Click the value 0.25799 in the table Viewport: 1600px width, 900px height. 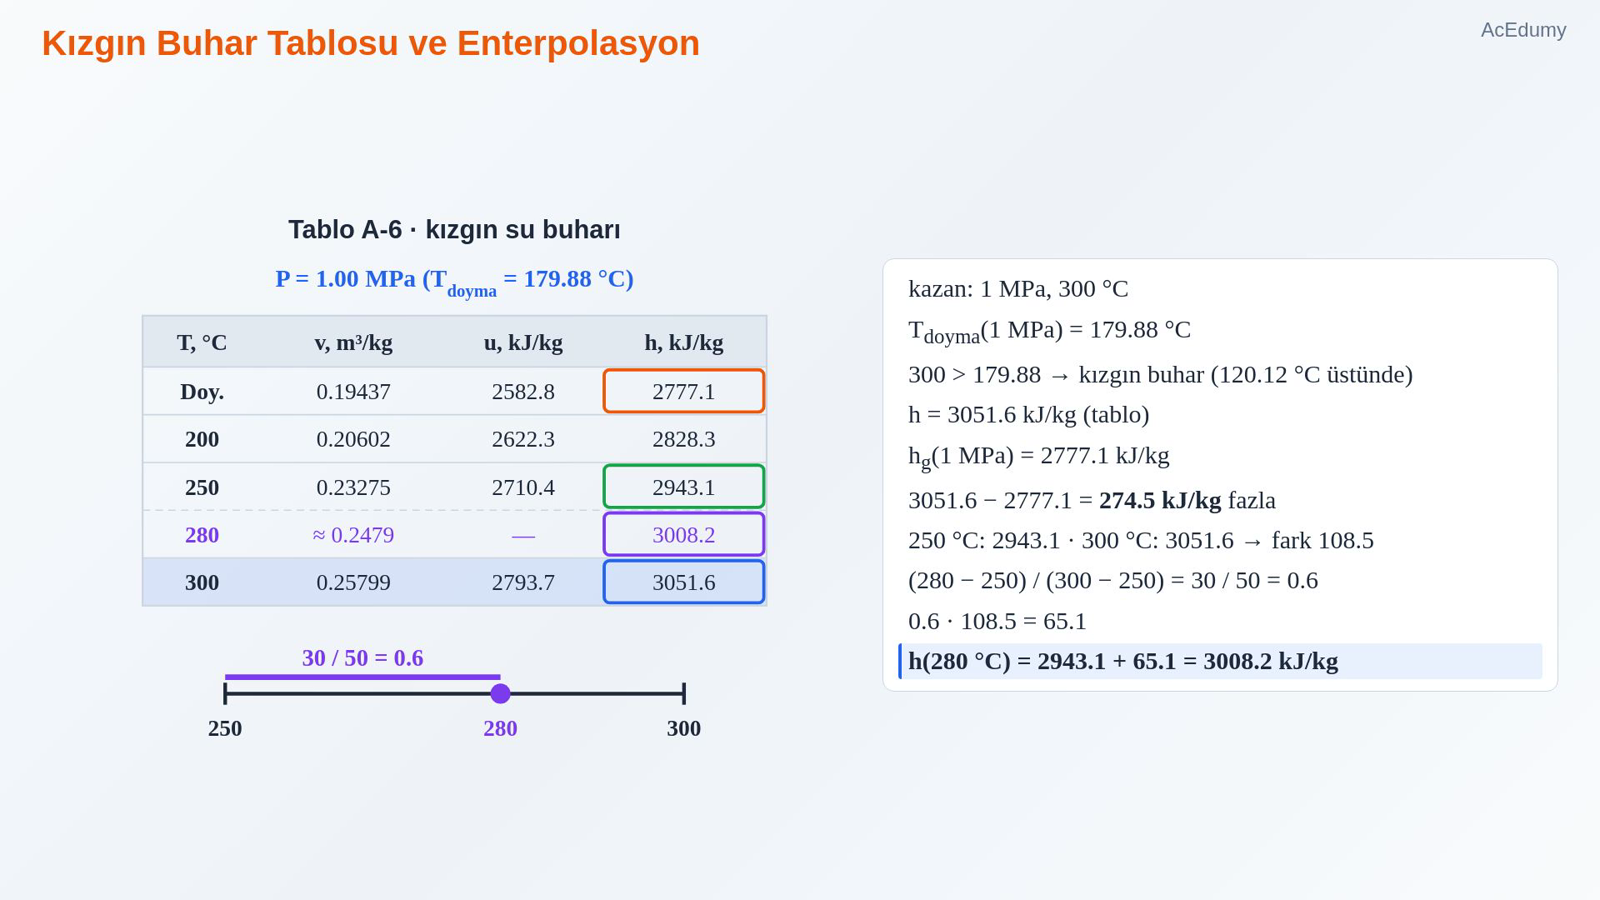click(353, 582)
